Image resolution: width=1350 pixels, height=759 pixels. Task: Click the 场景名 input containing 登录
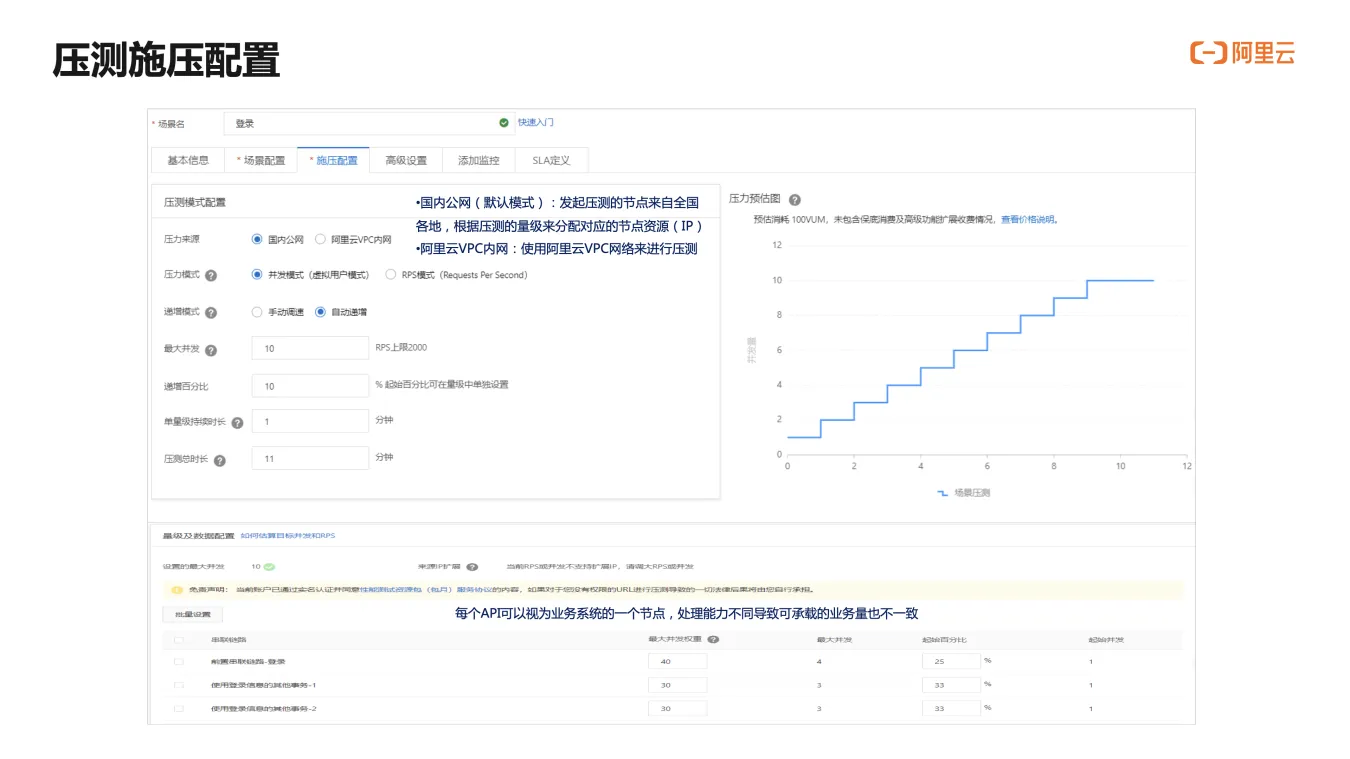click(369, 123)
